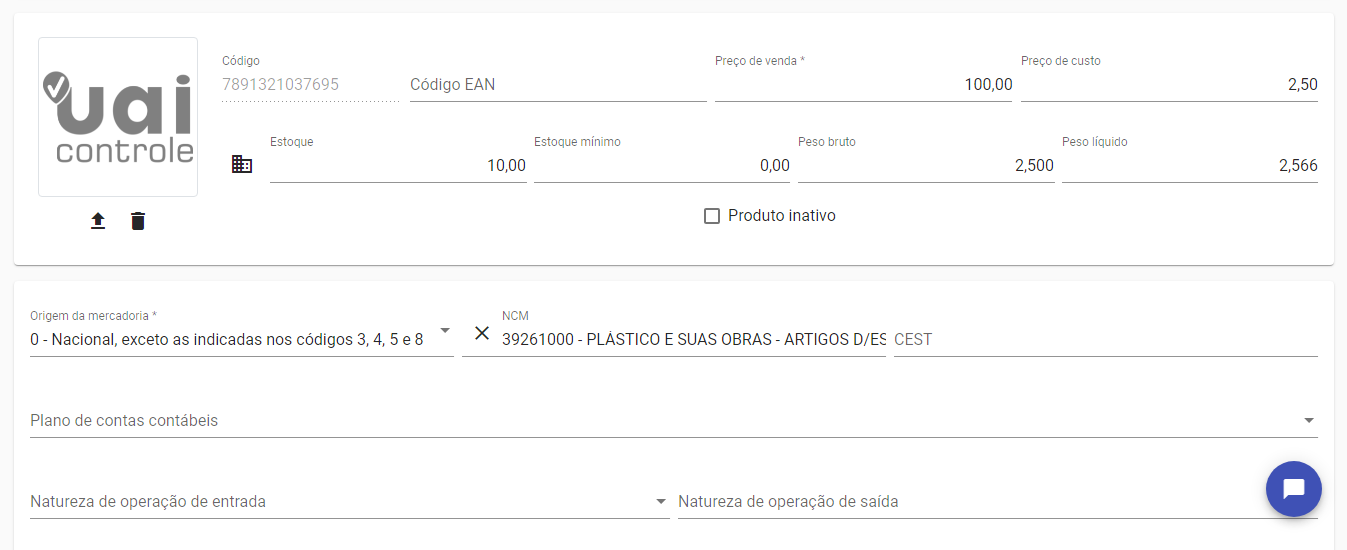Expand Natureza de operação de entrada dropdown
Viewport: 1347px width, 550px height.
tap(660, 501)
